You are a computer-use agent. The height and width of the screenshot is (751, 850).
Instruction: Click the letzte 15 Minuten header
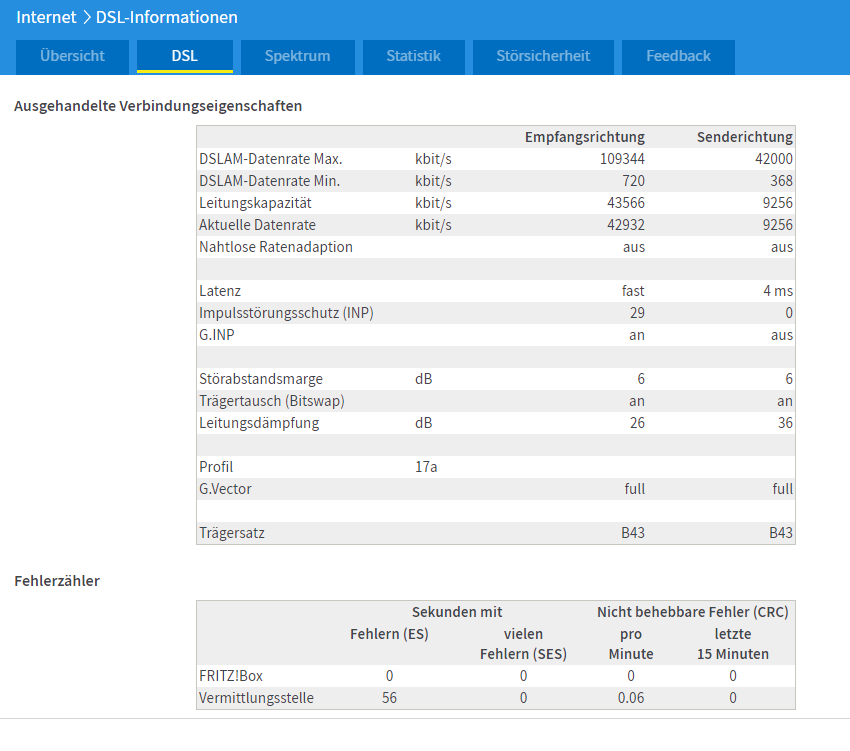733,644
